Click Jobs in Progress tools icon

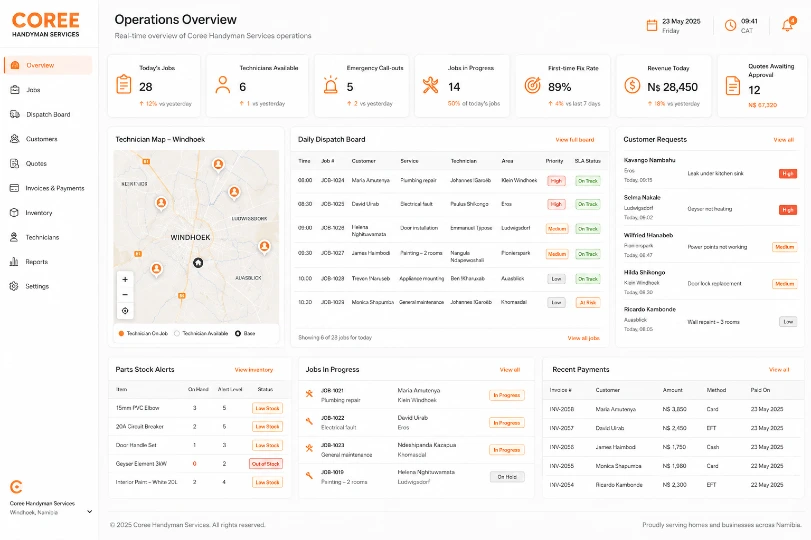pos(430,85)
